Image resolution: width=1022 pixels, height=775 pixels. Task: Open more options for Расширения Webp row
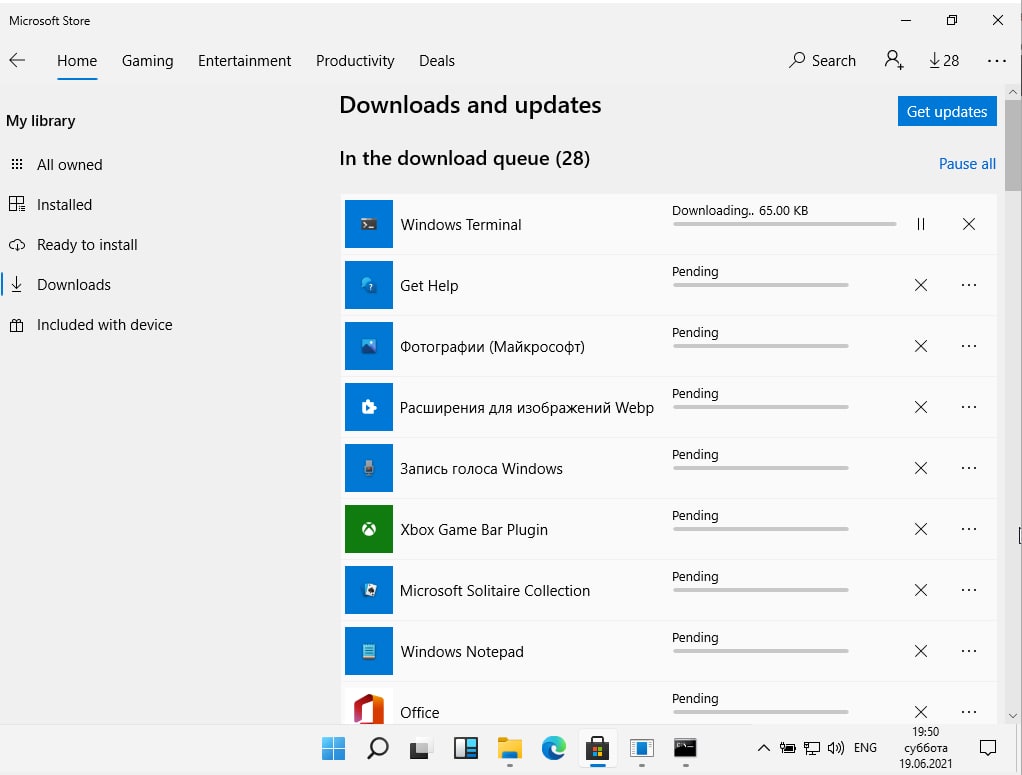click(969, 407)
